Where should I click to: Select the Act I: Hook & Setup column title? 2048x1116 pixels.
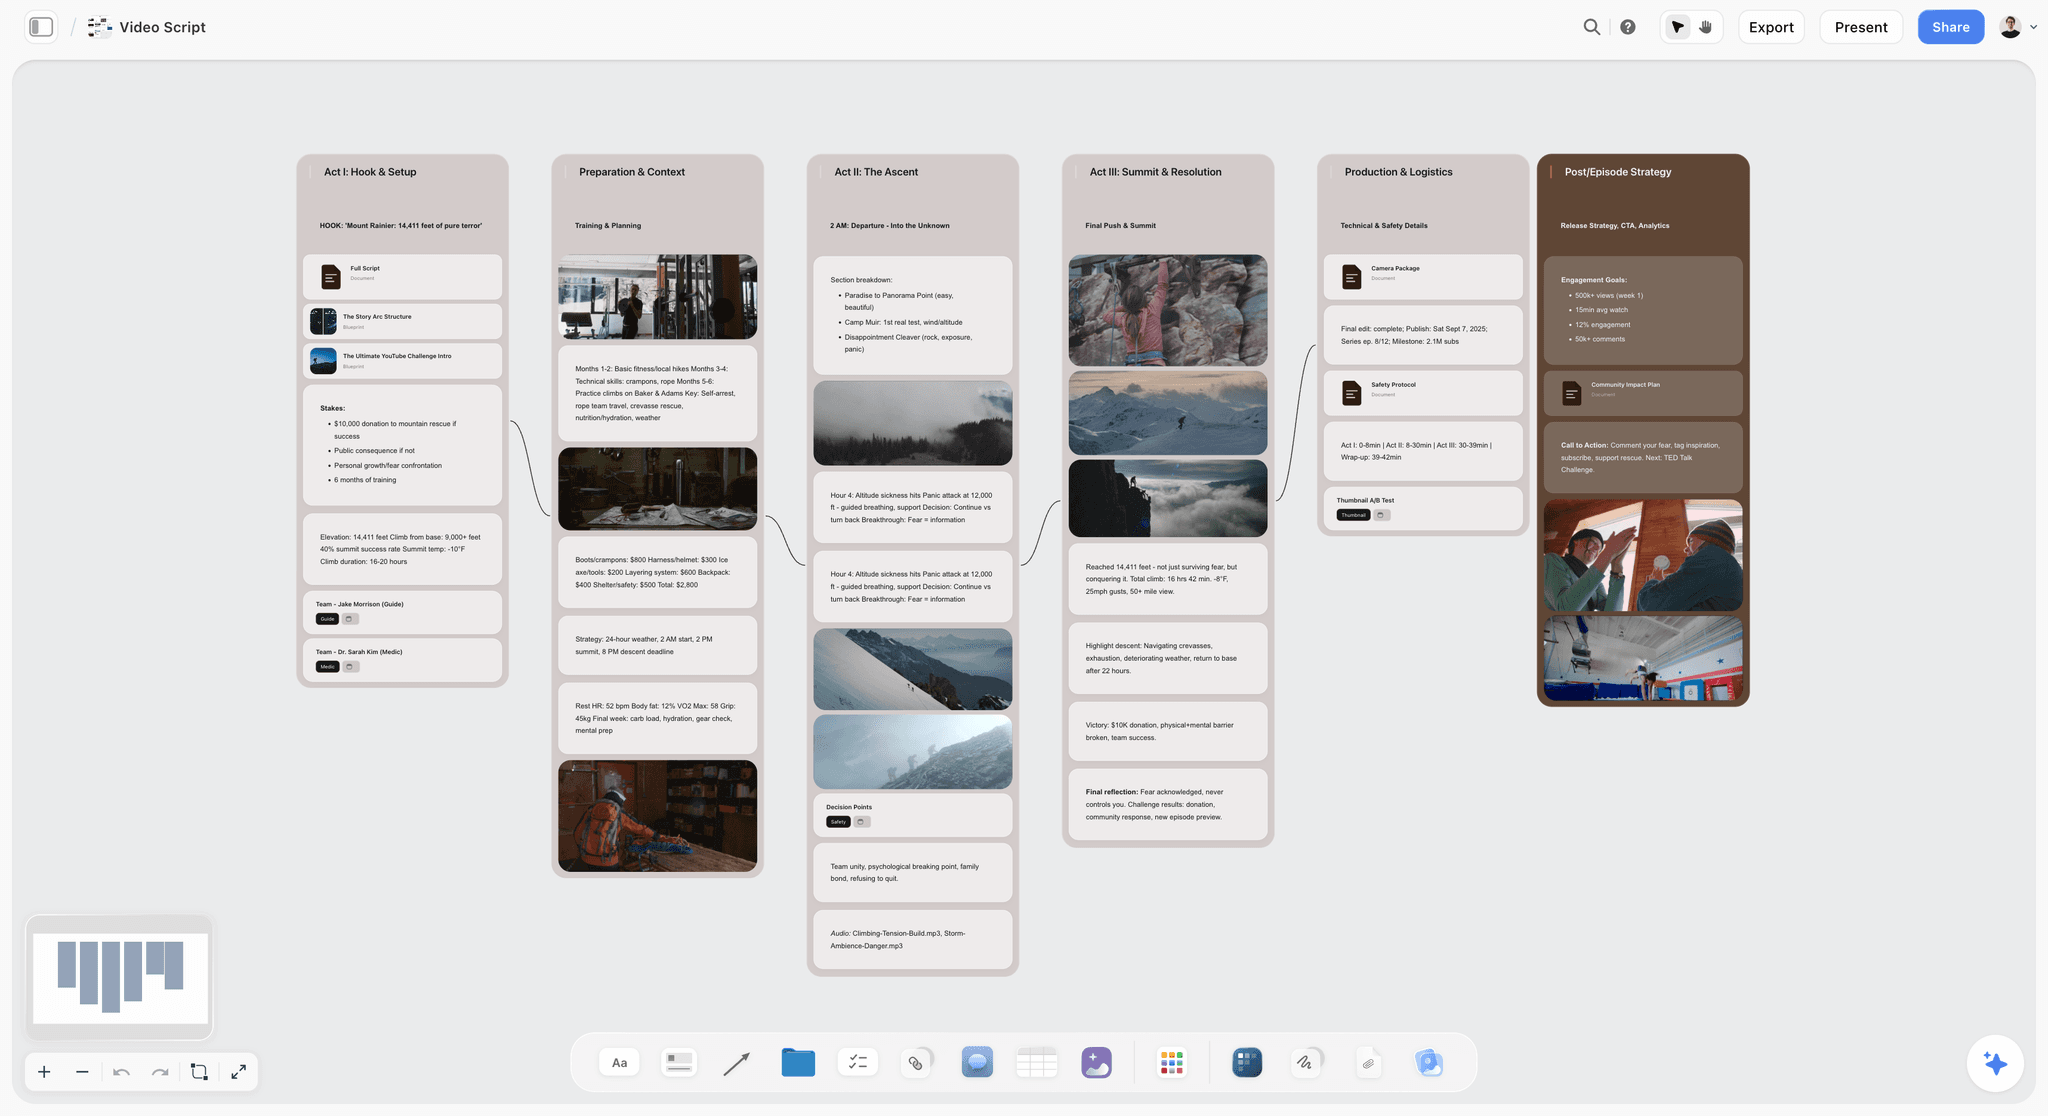tap(370, 172)
